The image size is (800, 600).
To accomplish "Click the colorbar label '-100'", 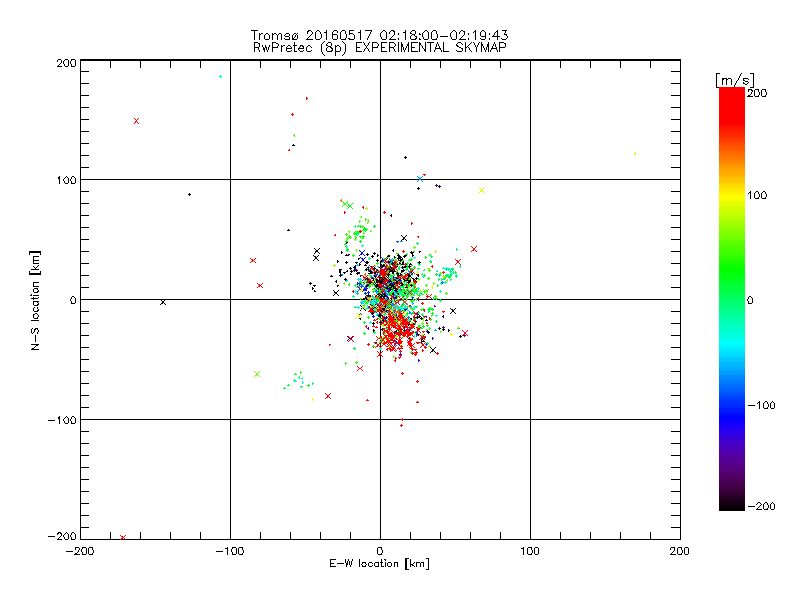I will [761, 406].
